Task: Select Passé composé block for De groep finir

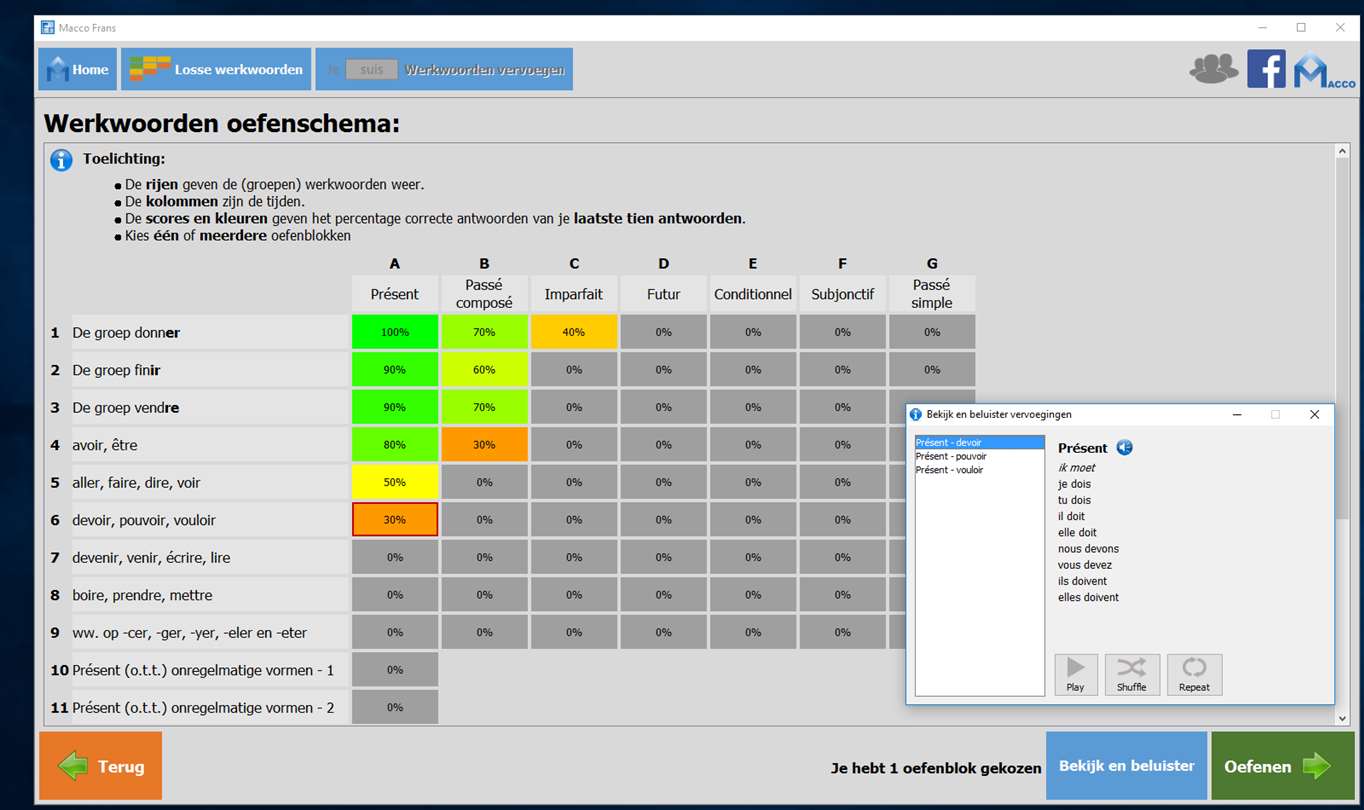Action: [x=484, y=370]
